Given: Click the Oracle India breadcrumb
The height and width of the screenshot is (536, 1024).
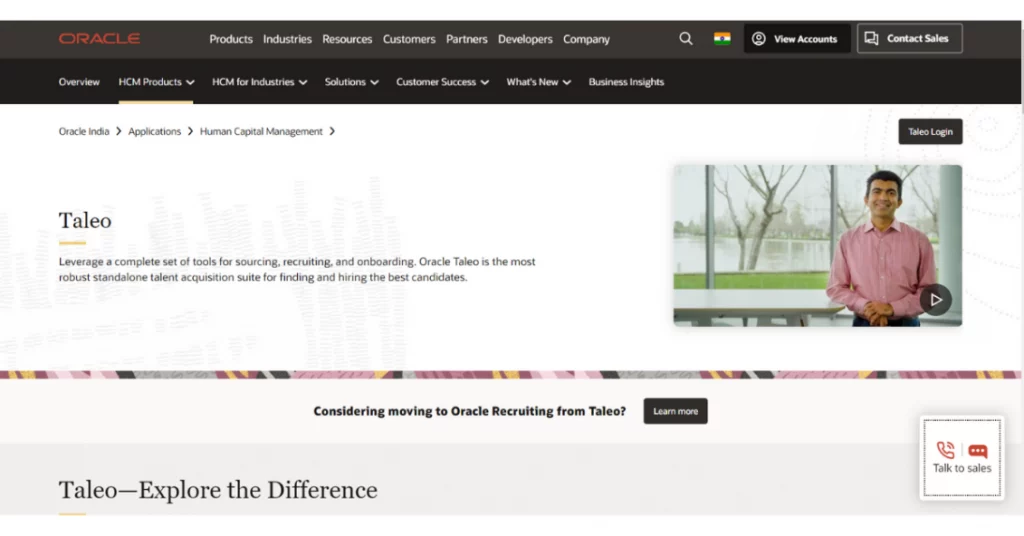Looking at the screenshot, I should pyautogui.click(x=84, y=131).
